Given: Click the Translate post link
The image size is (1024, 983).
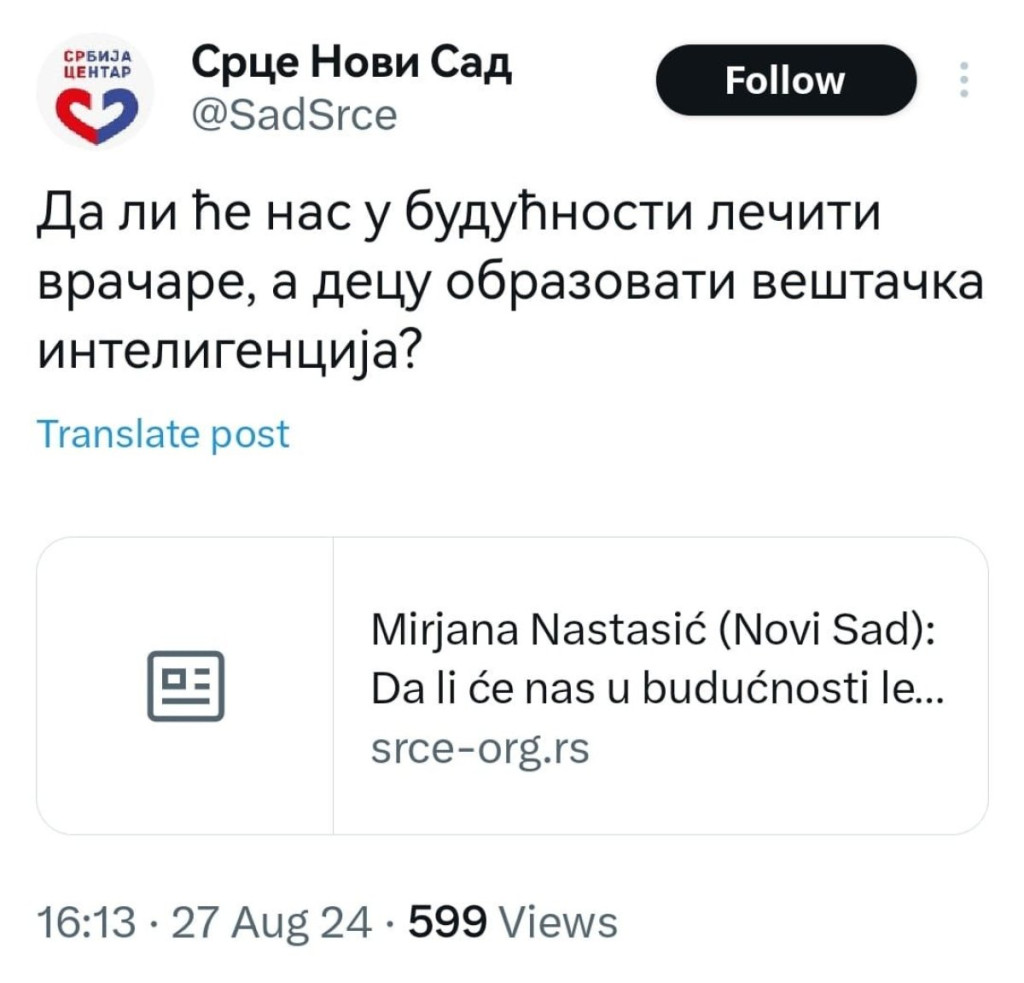Looking at the screenshot, I should coord(162,434).
